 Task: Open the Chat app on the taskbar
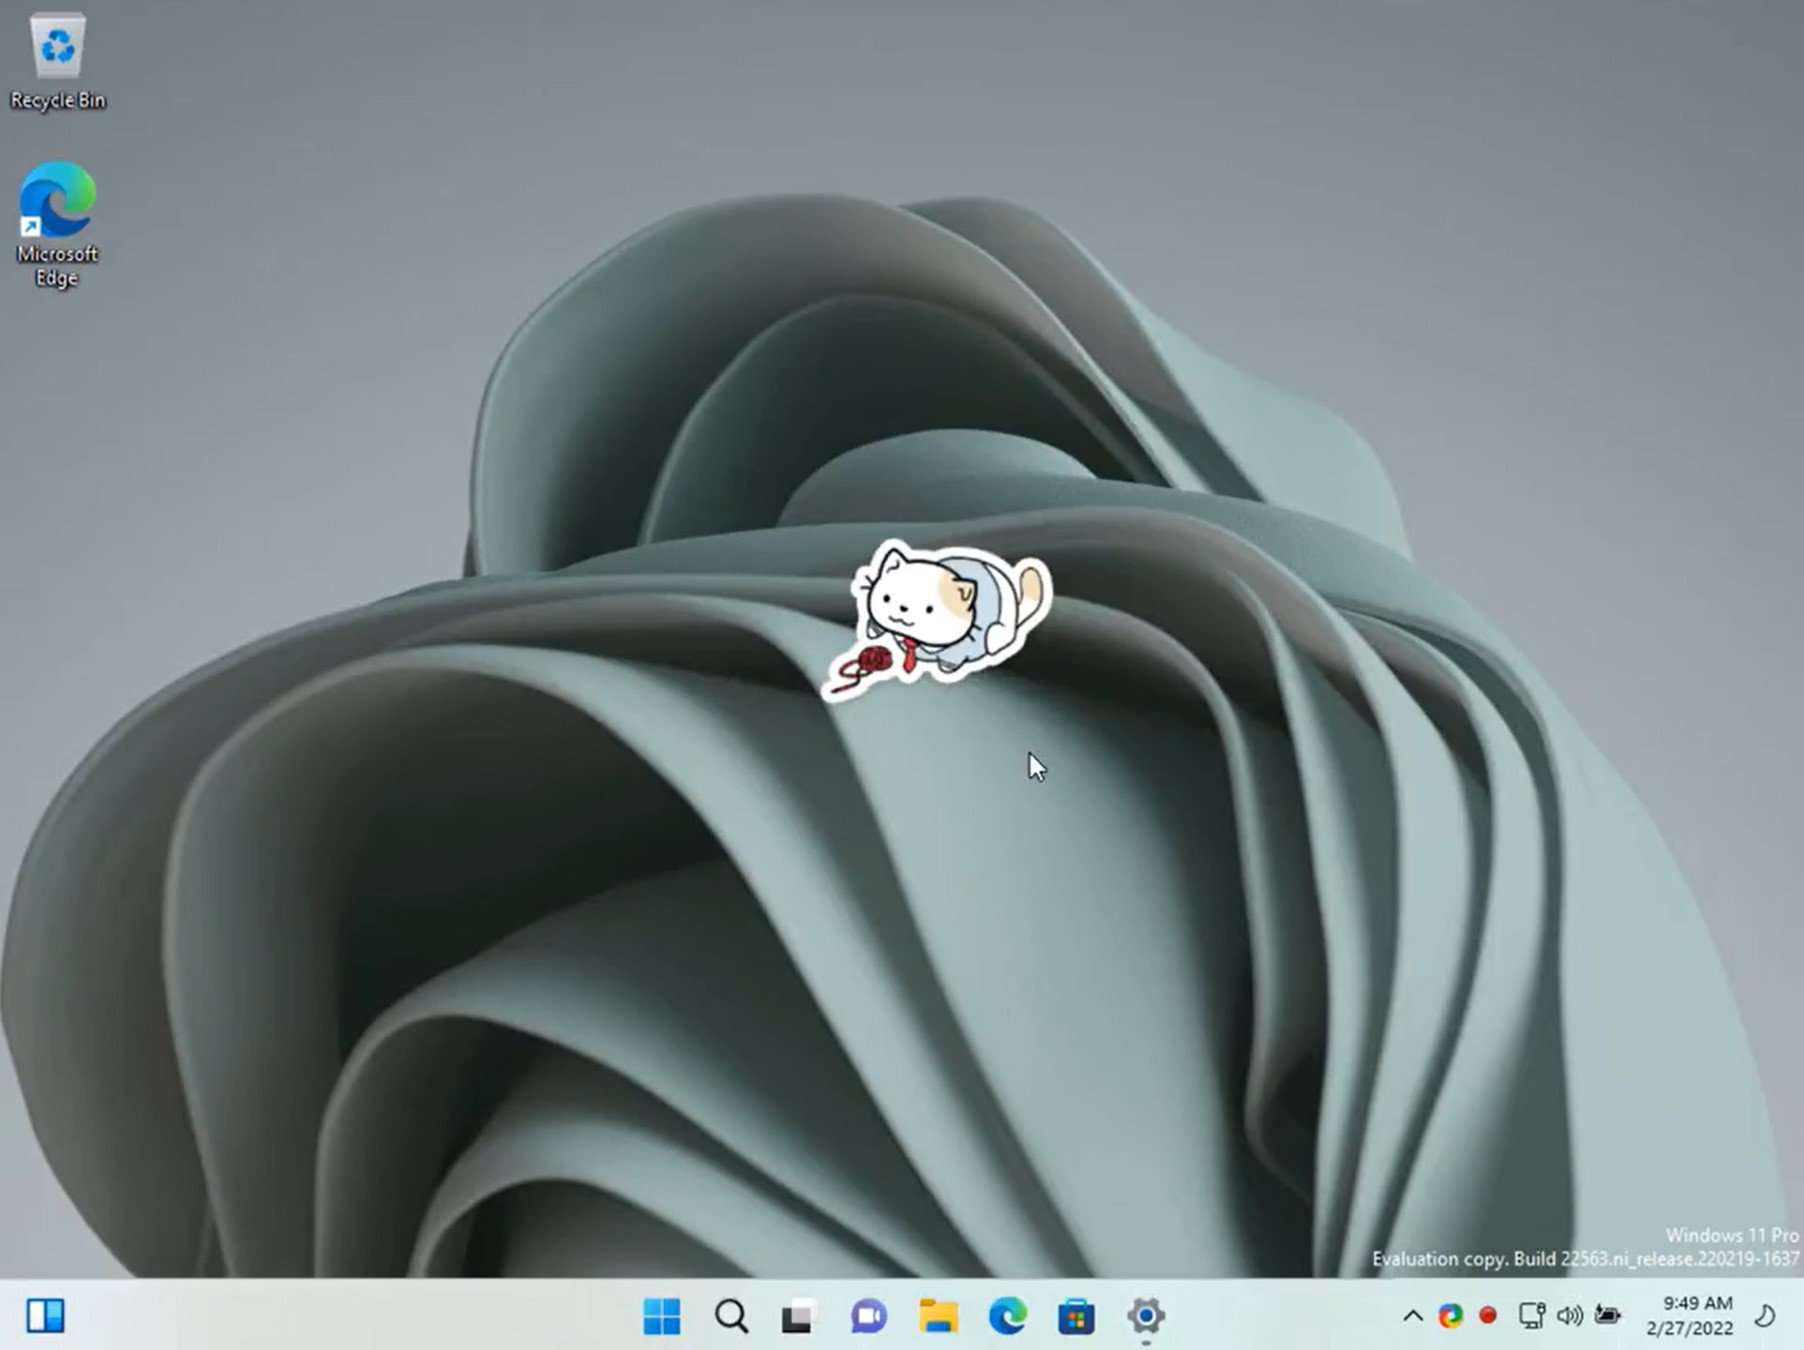point(868,1316)
